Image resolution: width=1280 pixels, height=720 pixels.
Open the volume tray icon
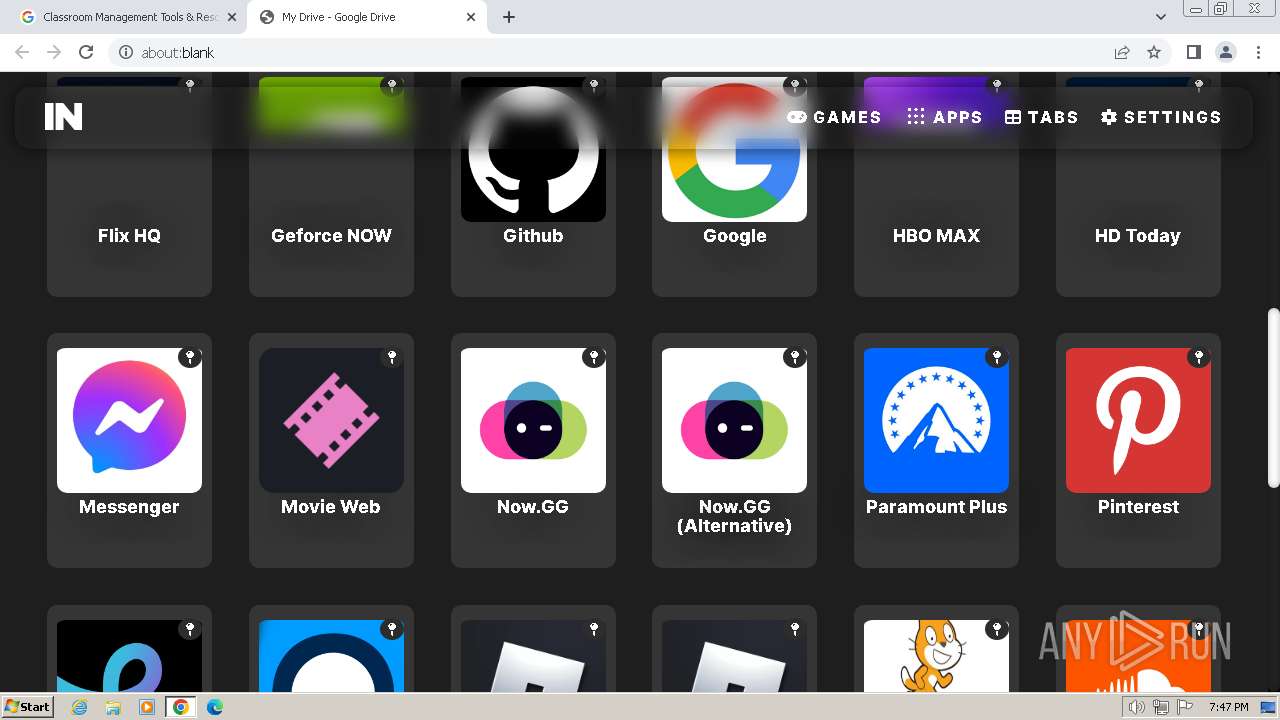[1136, 707]
